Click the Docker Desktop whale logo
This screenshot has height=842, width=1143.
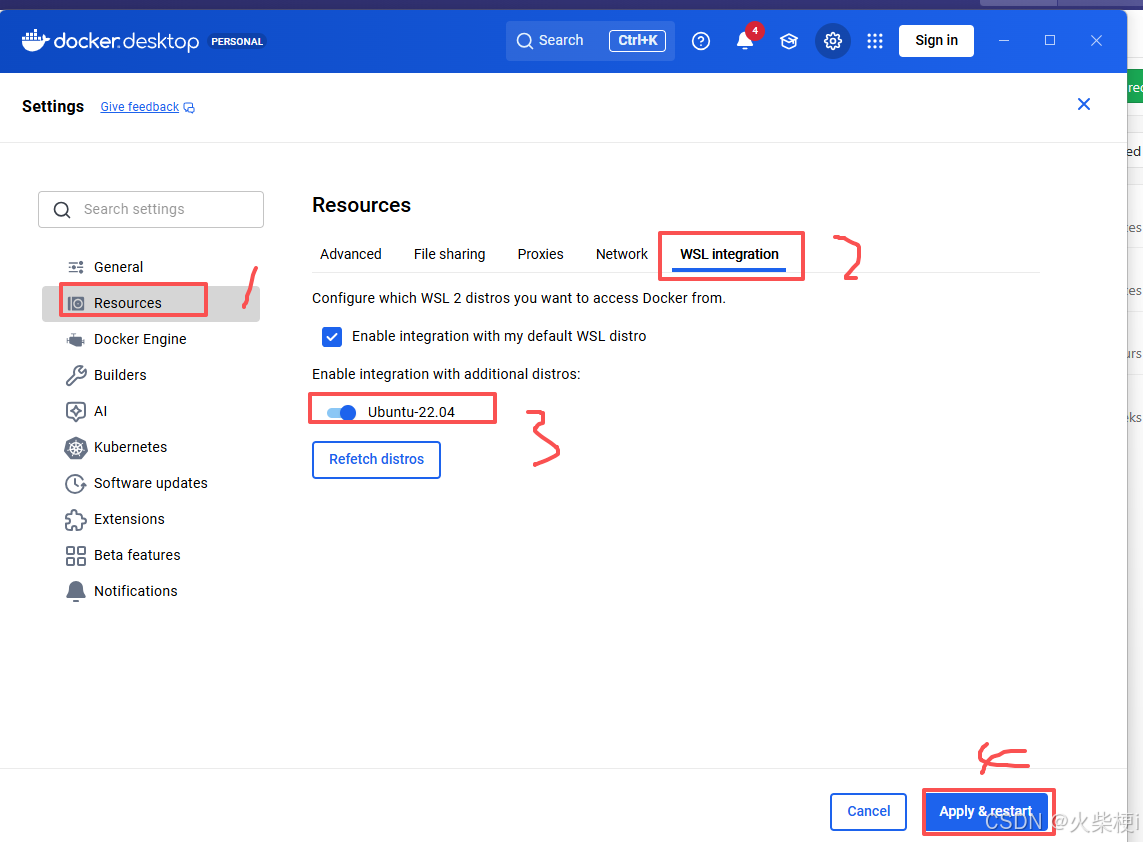35,41
